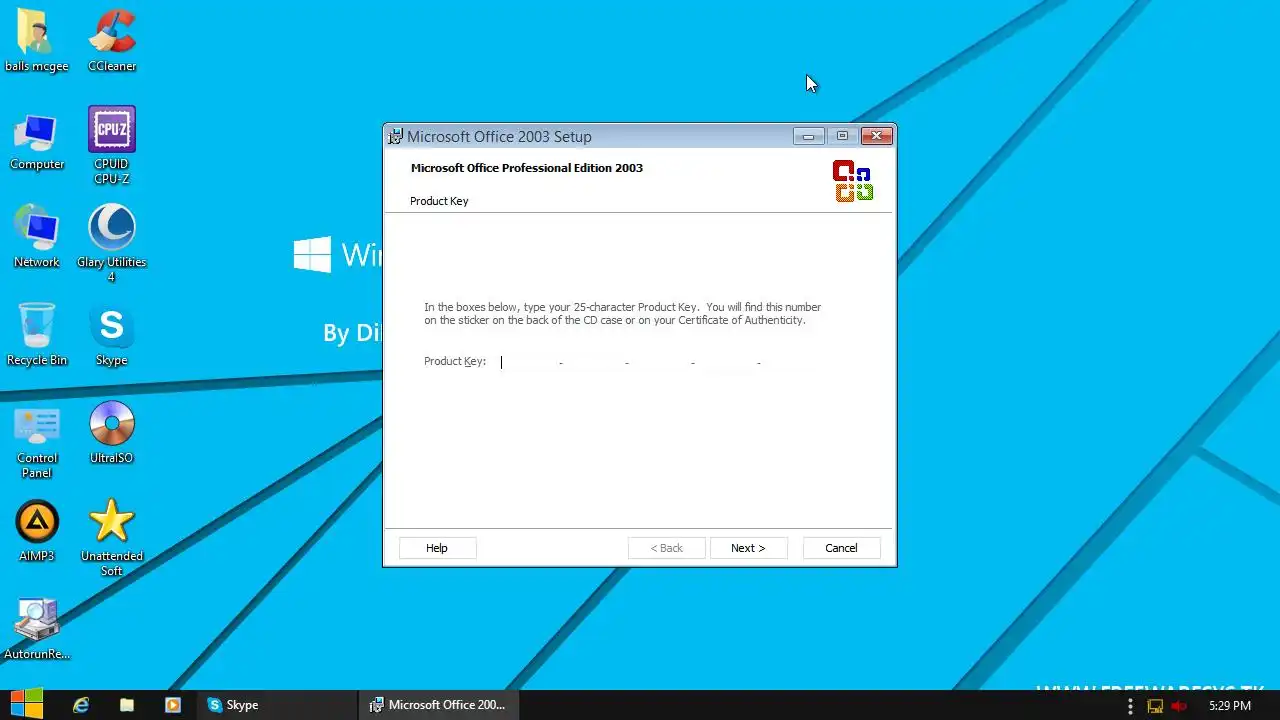Select the Network desktop icon
Image resolution: width=1280 pixels, height=720 pixels.
[x=37, y=238]
